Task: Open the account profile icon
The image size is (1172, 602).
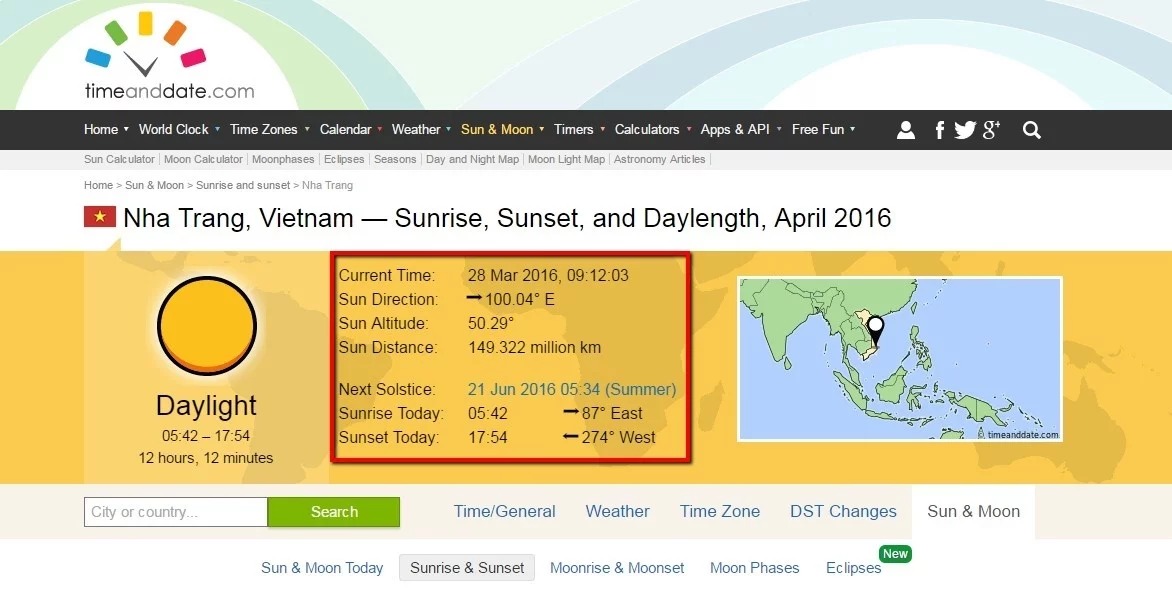Action: point(906,130)
